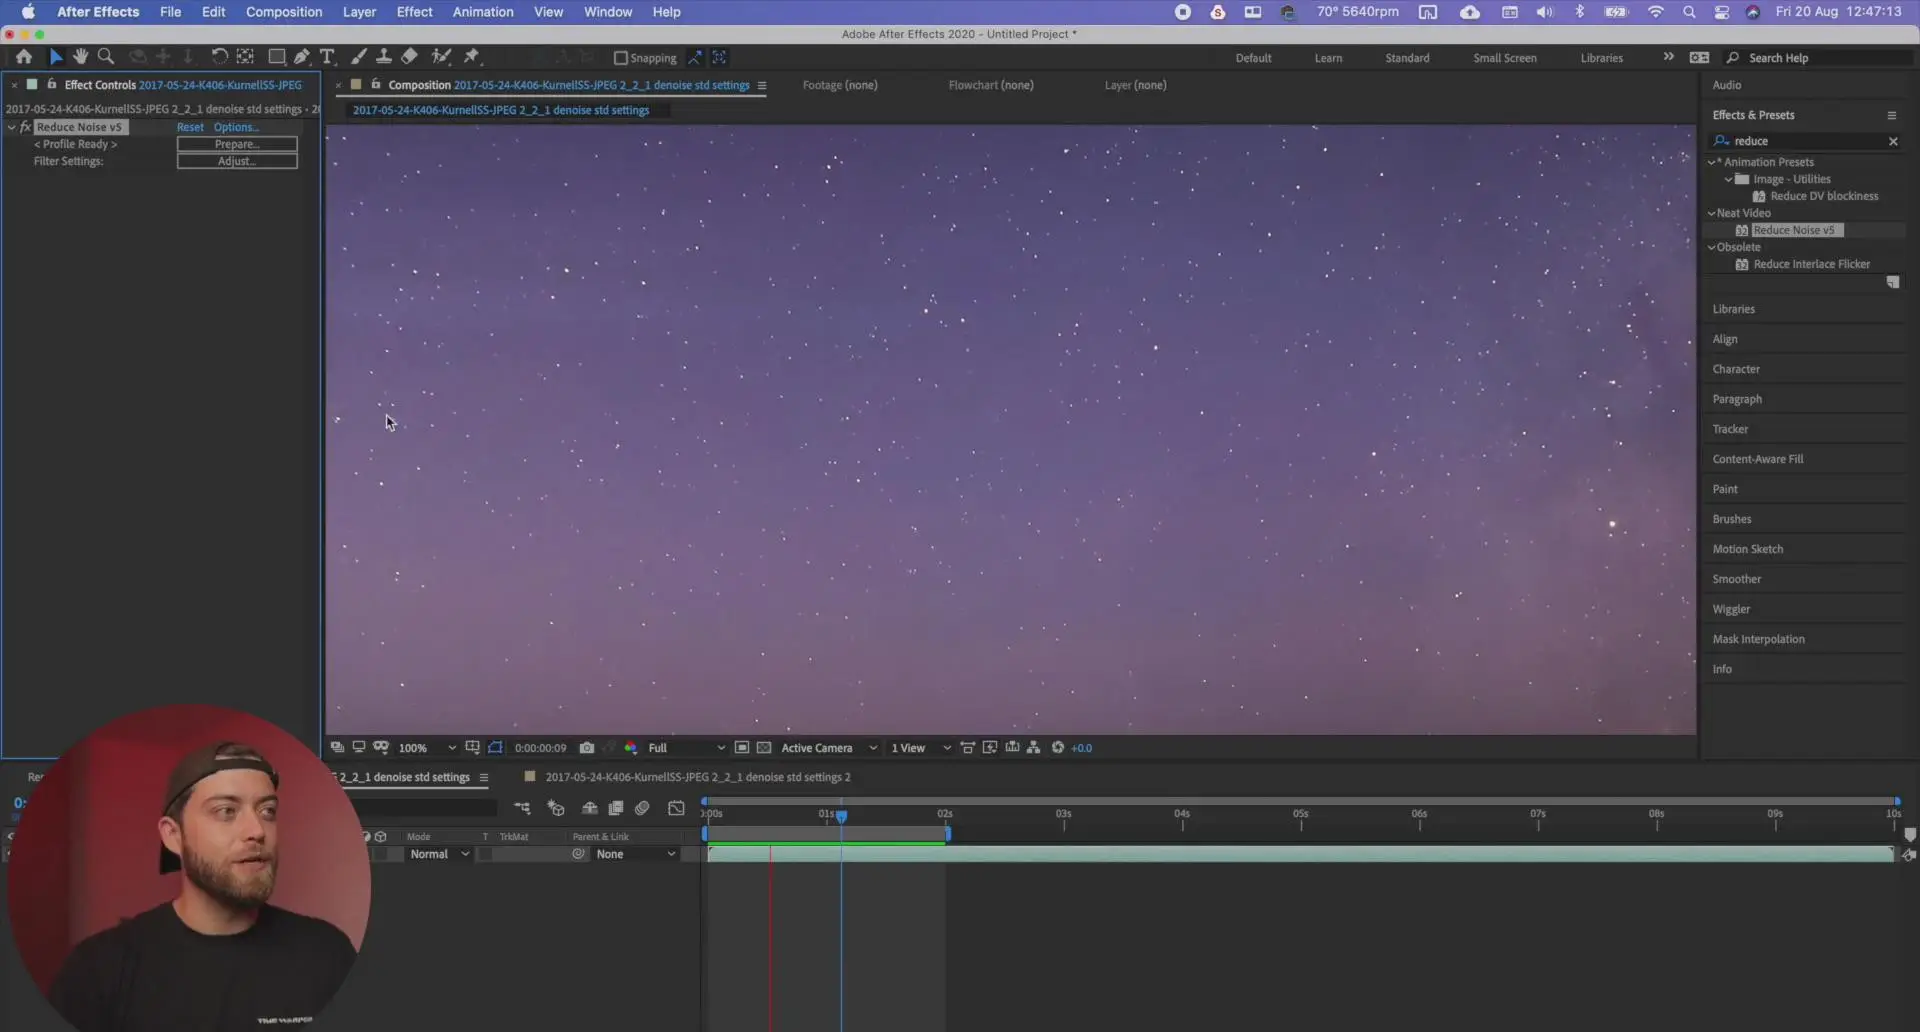1920x1032 pixels.
Task: Select the Pen tool
Action: [x=302, y=57]
